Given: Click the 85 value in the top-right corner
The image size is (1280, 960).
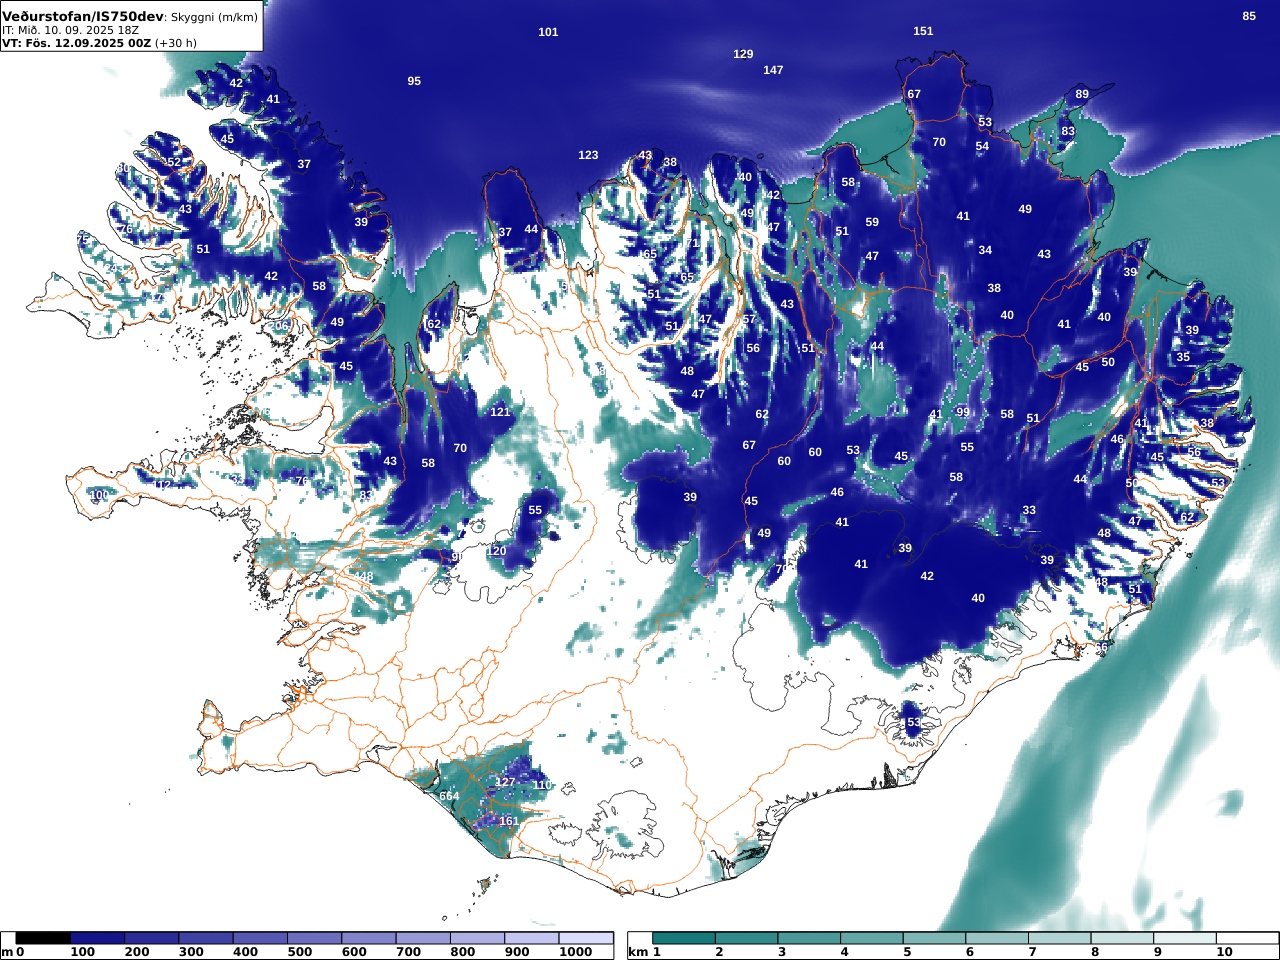Looking at the screenshot, I should 1249,16.
